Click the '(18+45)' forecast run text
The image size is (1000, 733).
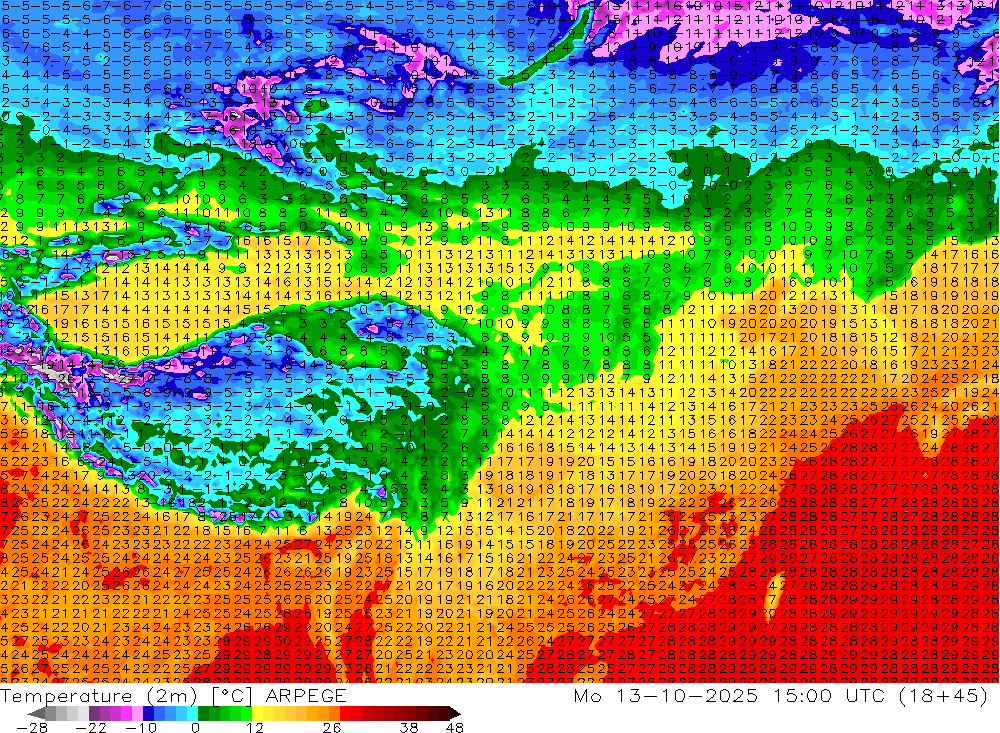coord(944,695)
